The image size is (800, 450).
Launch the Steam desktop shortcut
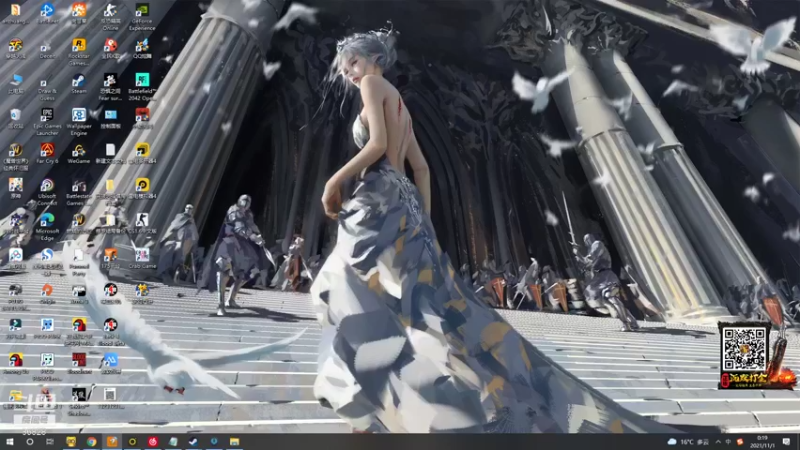(79, 84)
